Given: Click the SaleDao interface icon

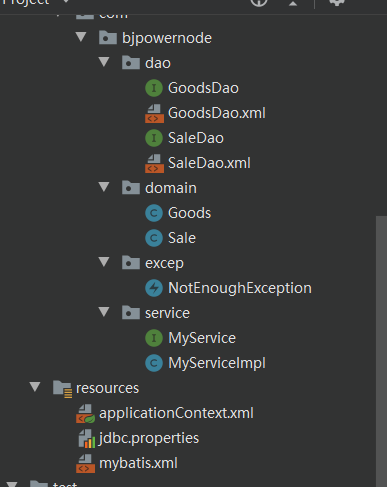Looking at the screenshot, I should tap(154, 138).
